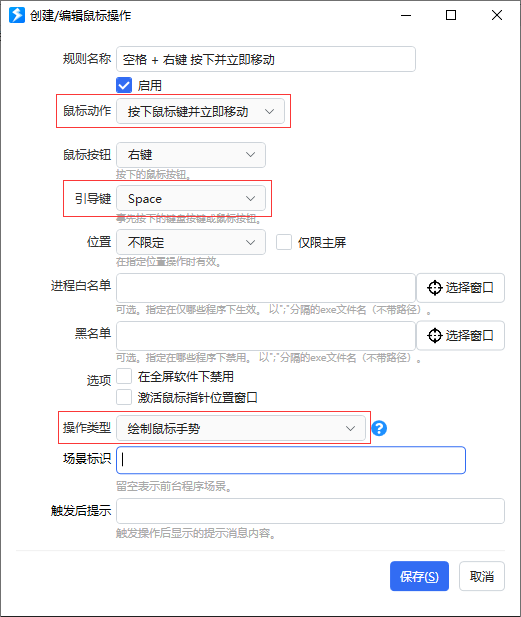This screenshot has width=521, height=617.
Task: Expand the 鼠标按钮 右键 dropdown
Action: pyautogui.click(x=191, y=155)
